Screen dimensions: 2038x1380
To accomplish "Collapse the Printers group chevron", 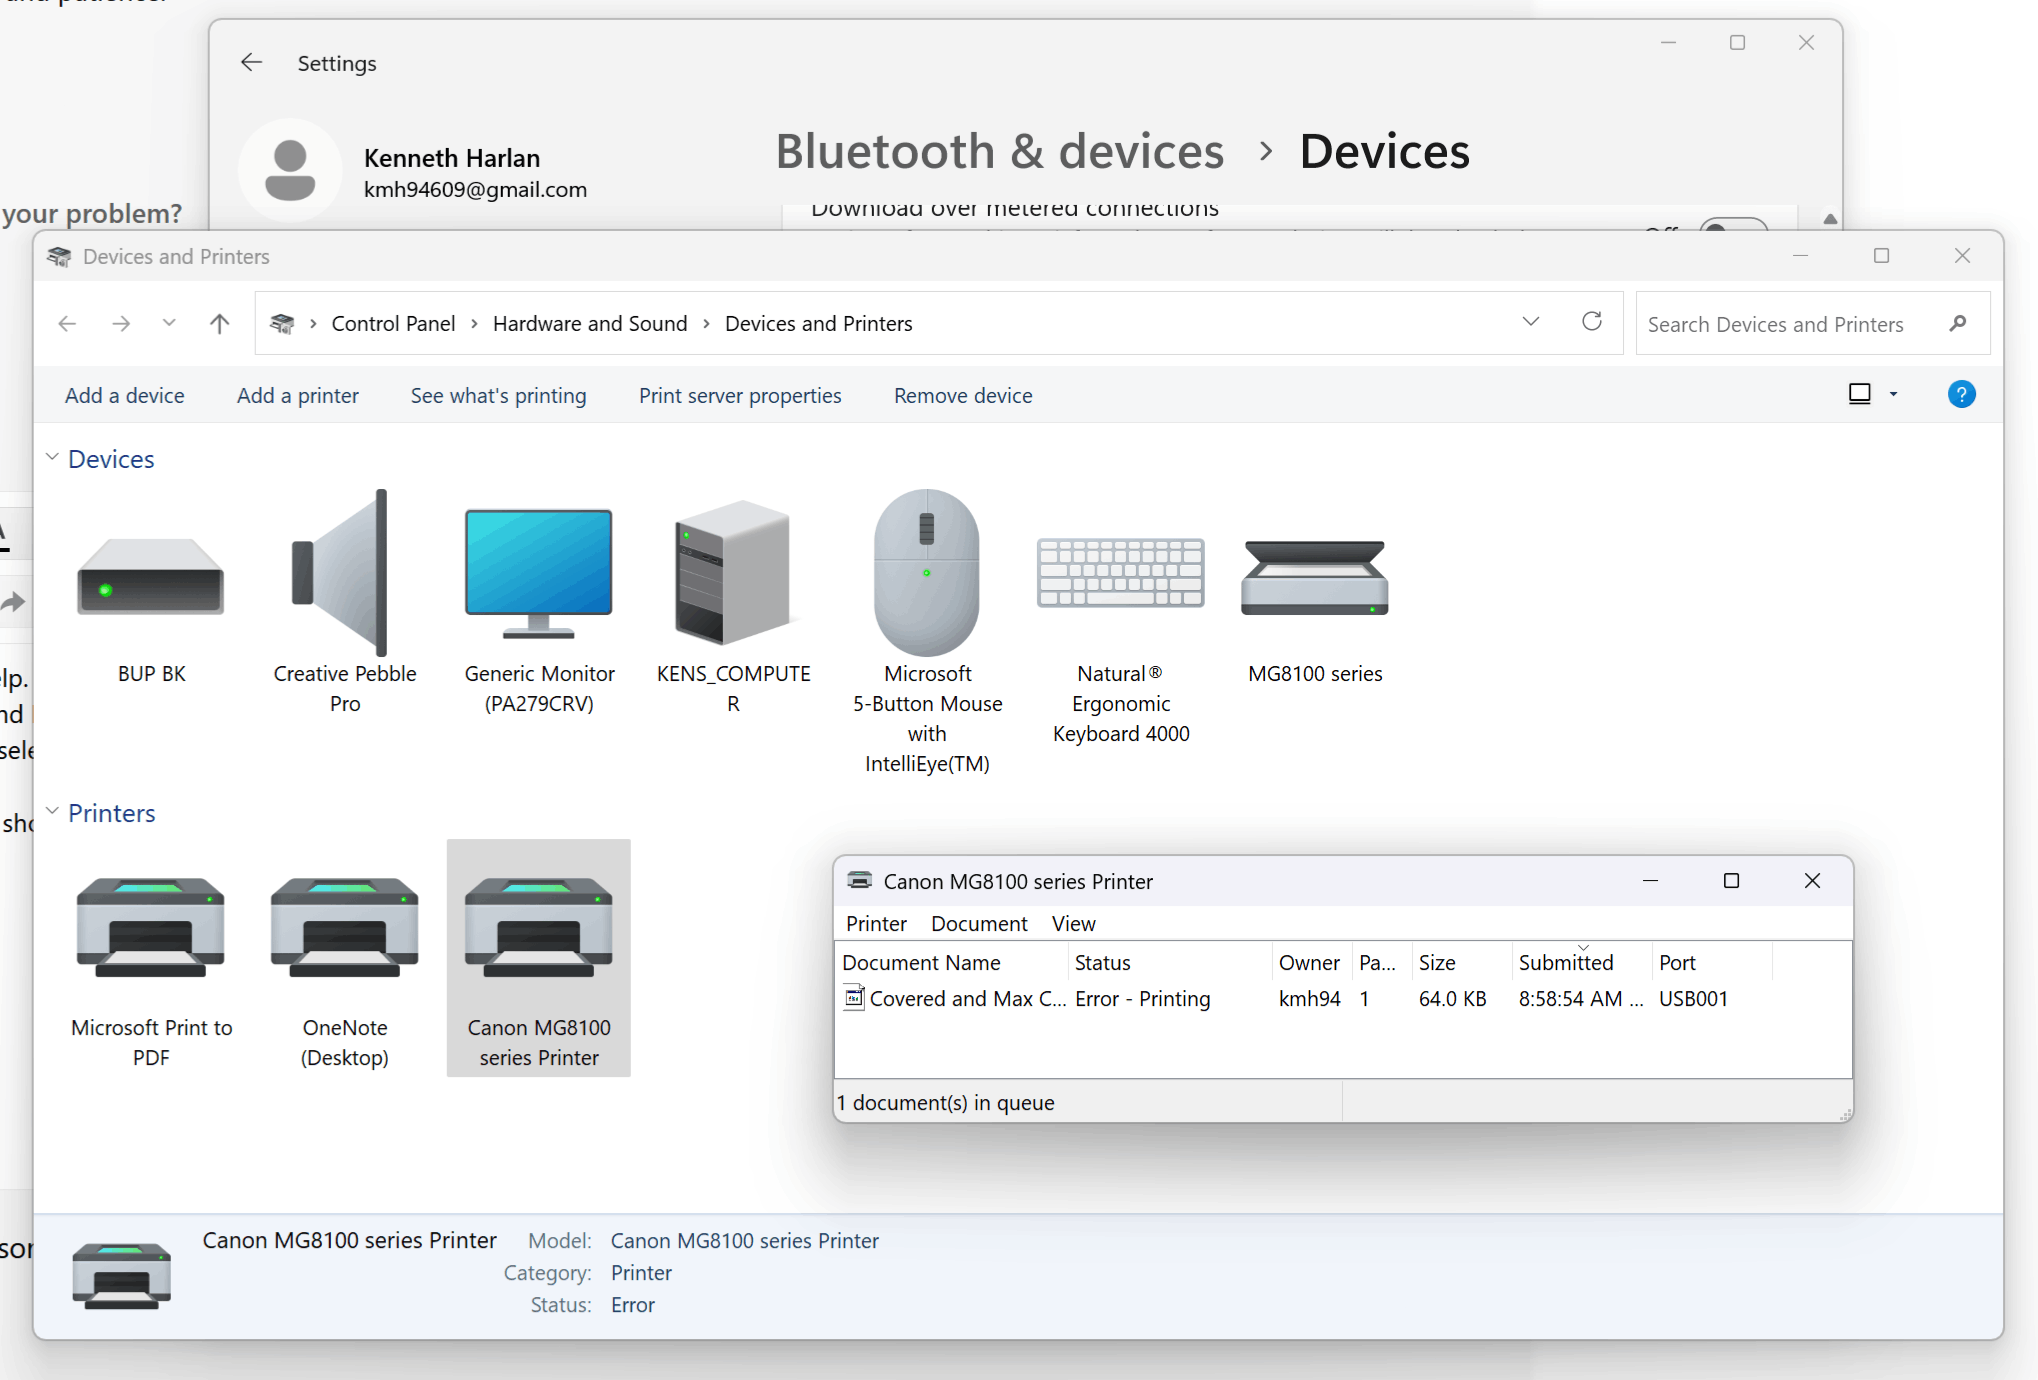I will 52,812.
